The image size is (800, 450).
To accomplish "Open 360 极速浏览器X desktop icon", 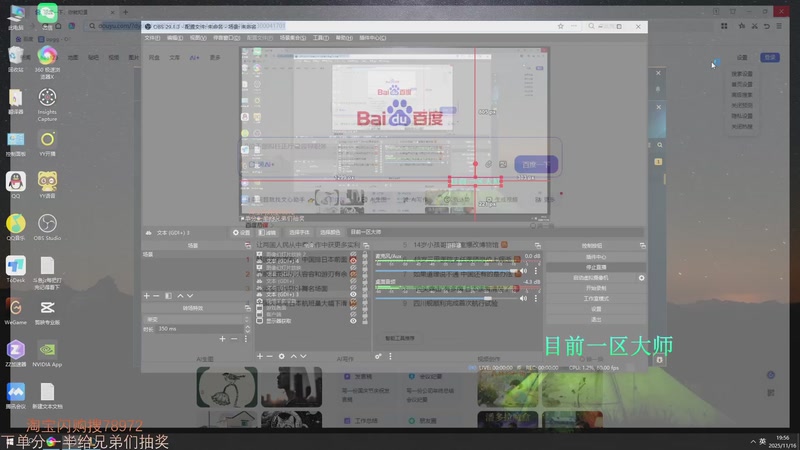I will tap(47, 62).
